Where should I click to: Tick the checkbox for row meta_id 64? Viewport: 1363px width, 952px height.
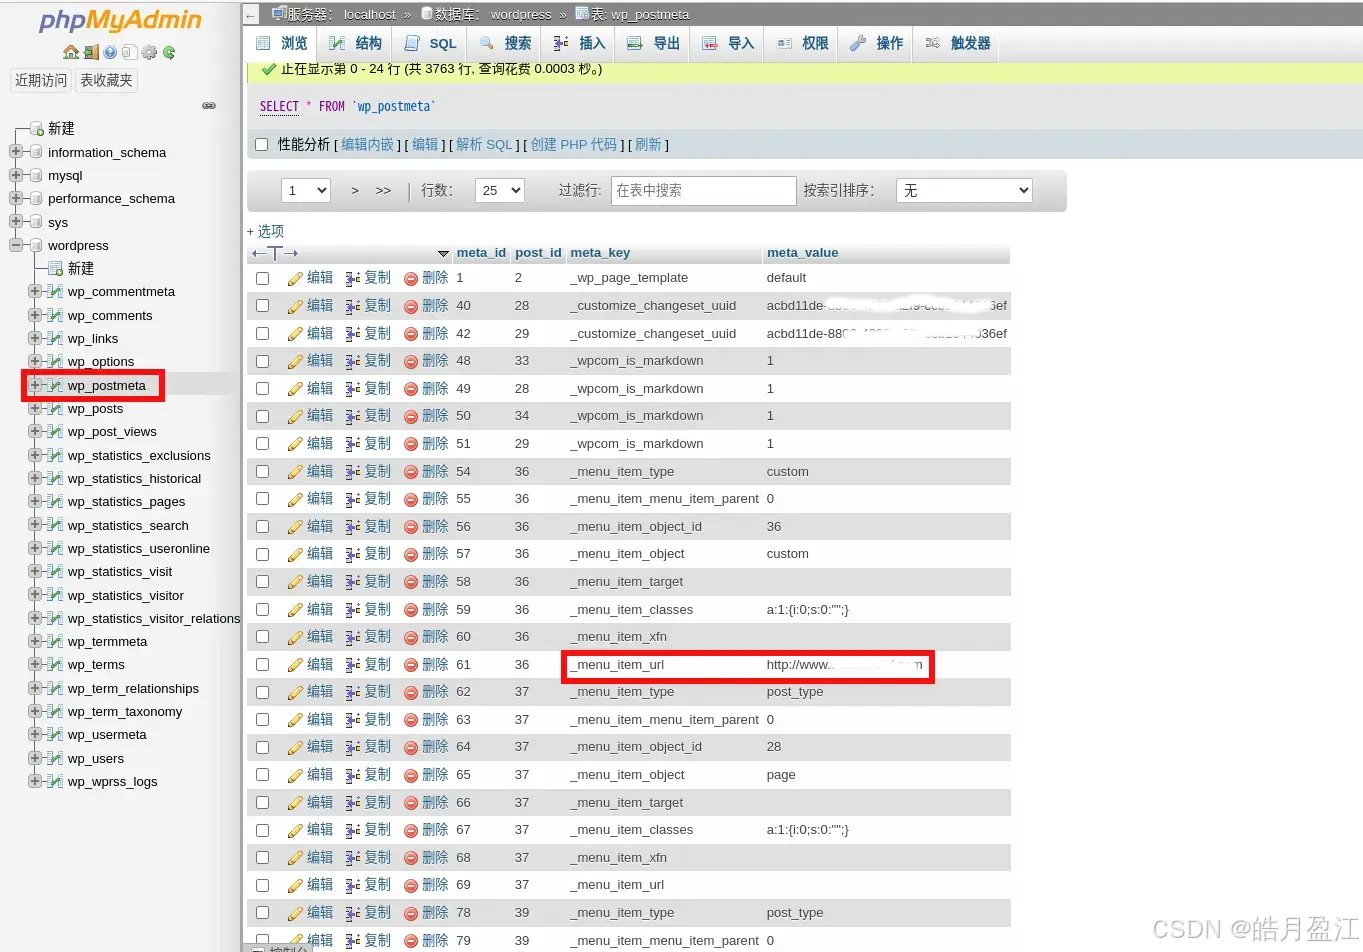(262, 747)
